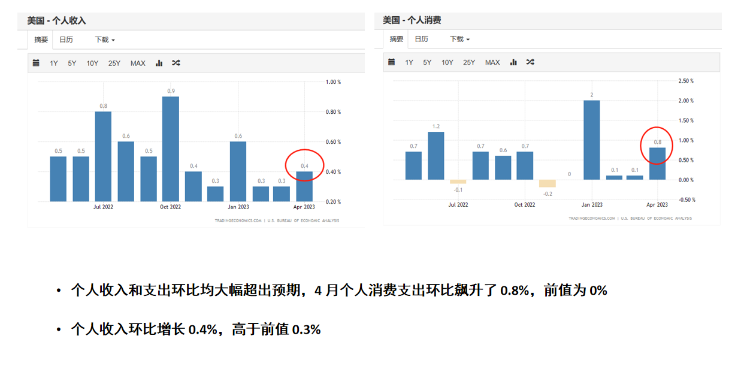Choose MAX range on income chart
The image size is (750, 384).
point(138,63)
